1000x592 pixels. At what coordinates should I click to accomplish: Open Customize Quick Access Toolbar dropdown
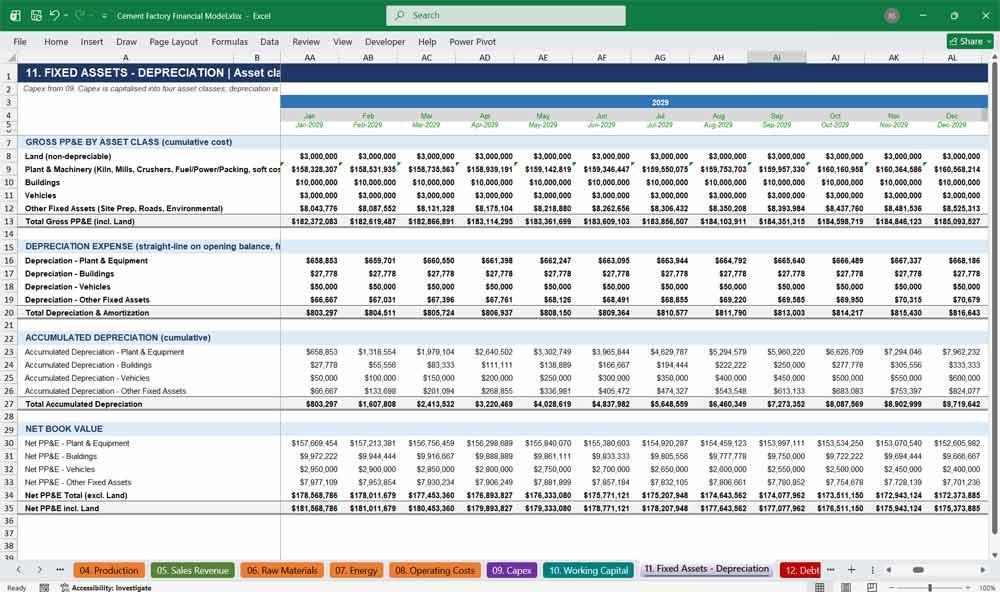coord(104,15)
